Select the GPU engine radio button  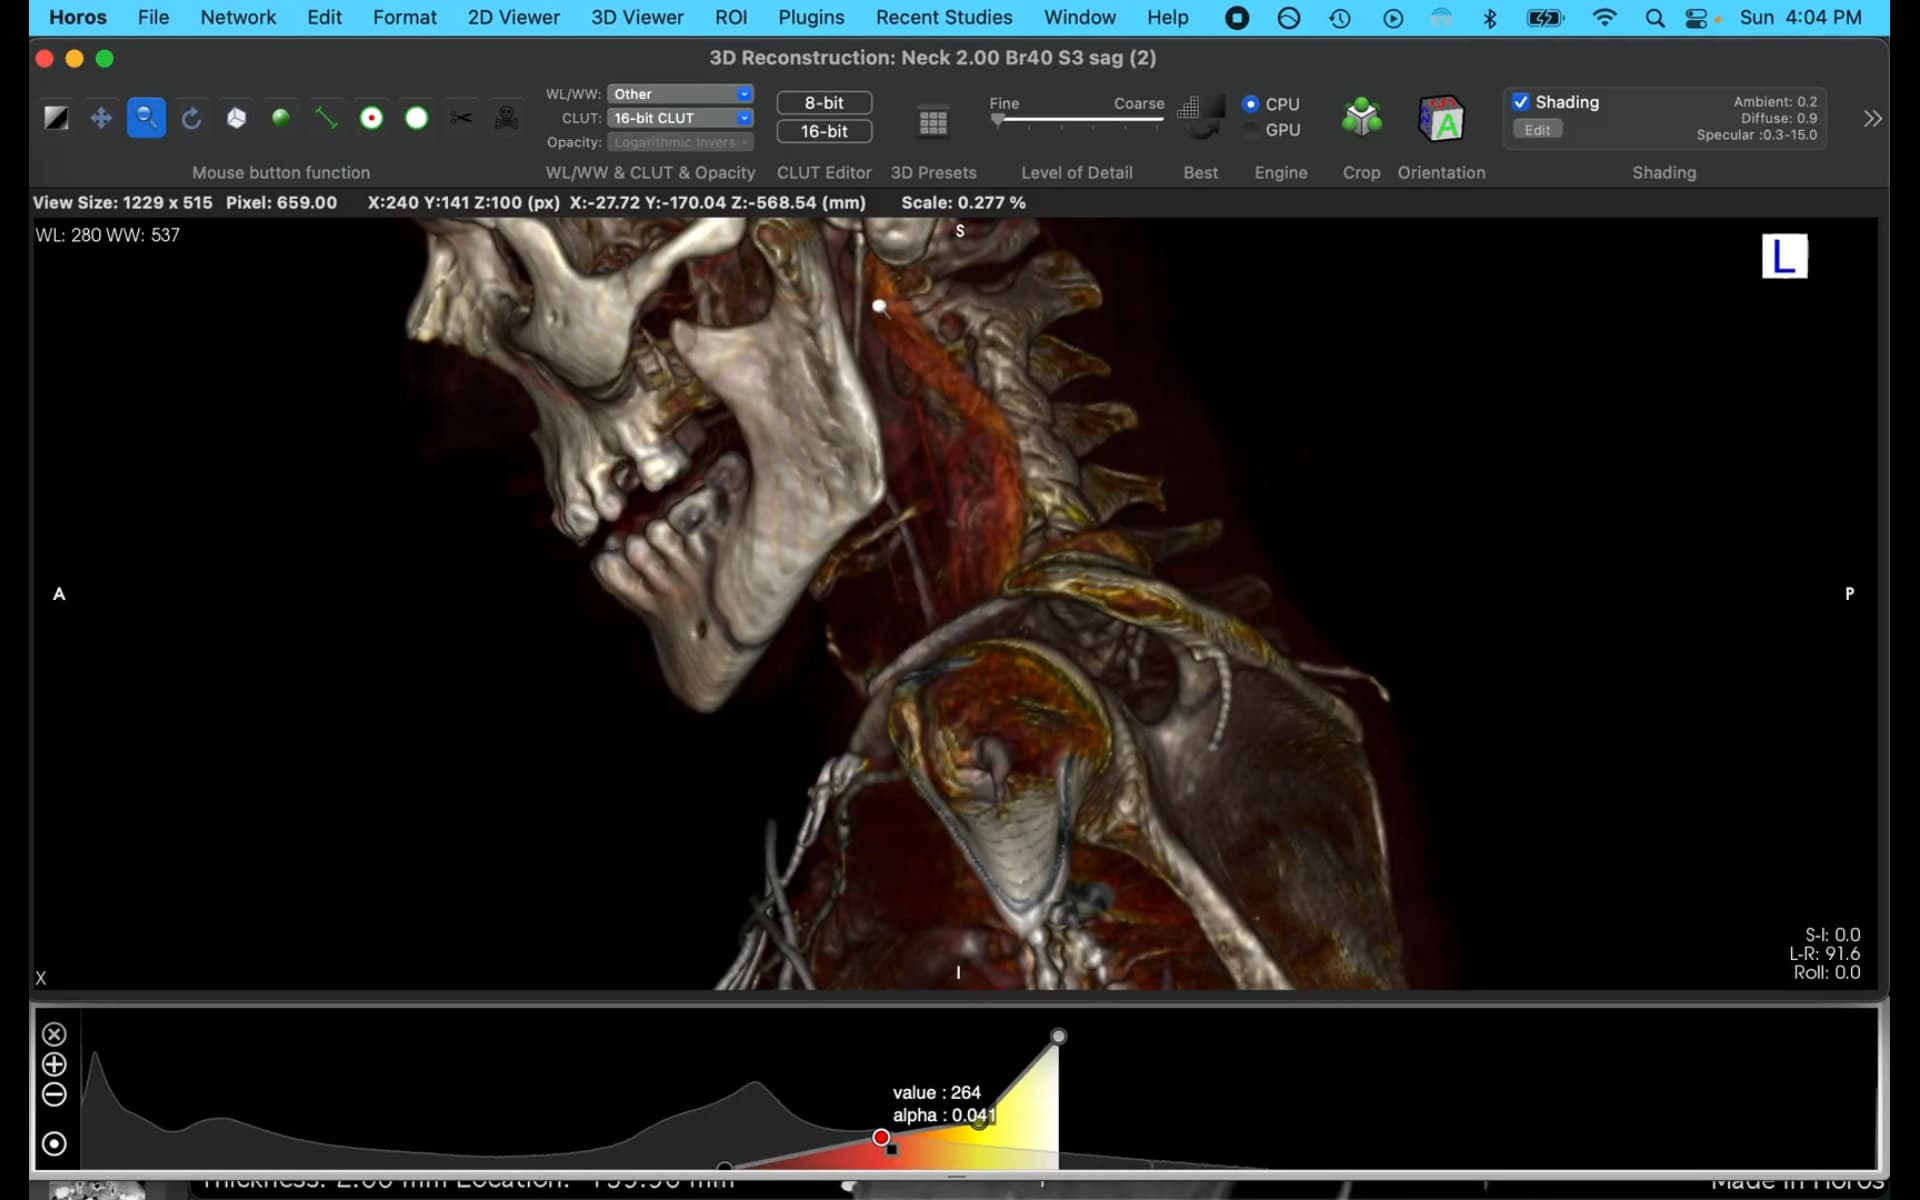point(1251,130)
